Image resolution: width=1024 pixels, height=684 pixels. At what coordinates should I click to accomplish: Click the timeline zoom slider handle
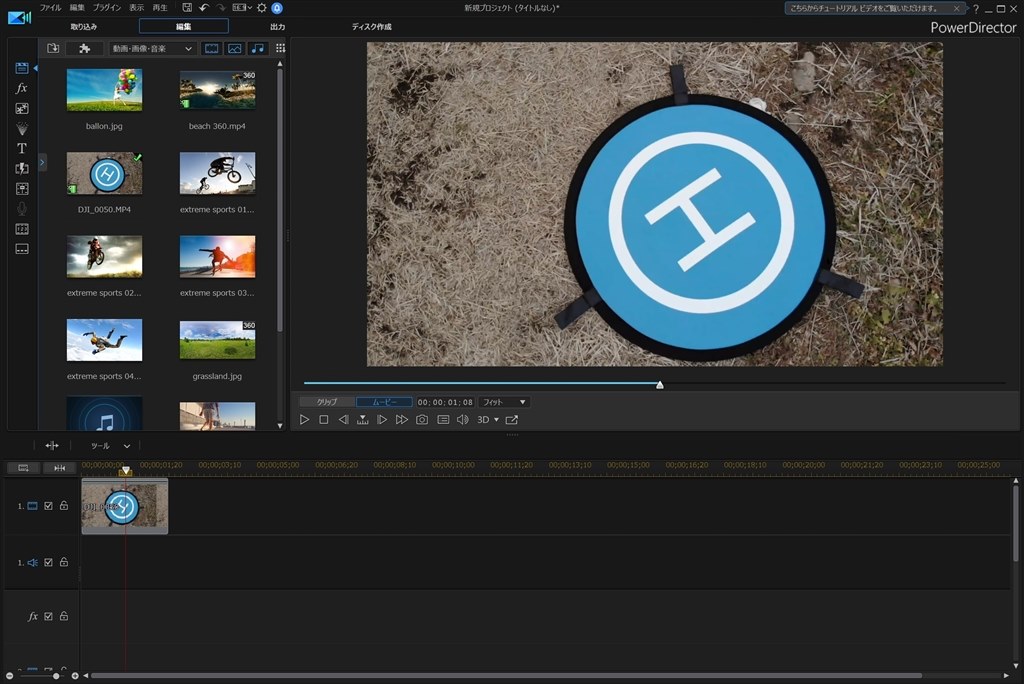tap(56, 676)
